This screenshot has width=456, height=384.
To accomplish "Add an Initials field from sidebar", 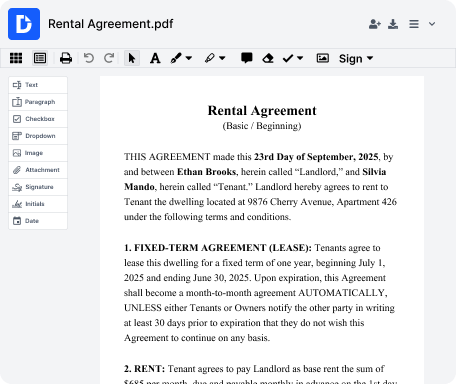I will point(38,204).
